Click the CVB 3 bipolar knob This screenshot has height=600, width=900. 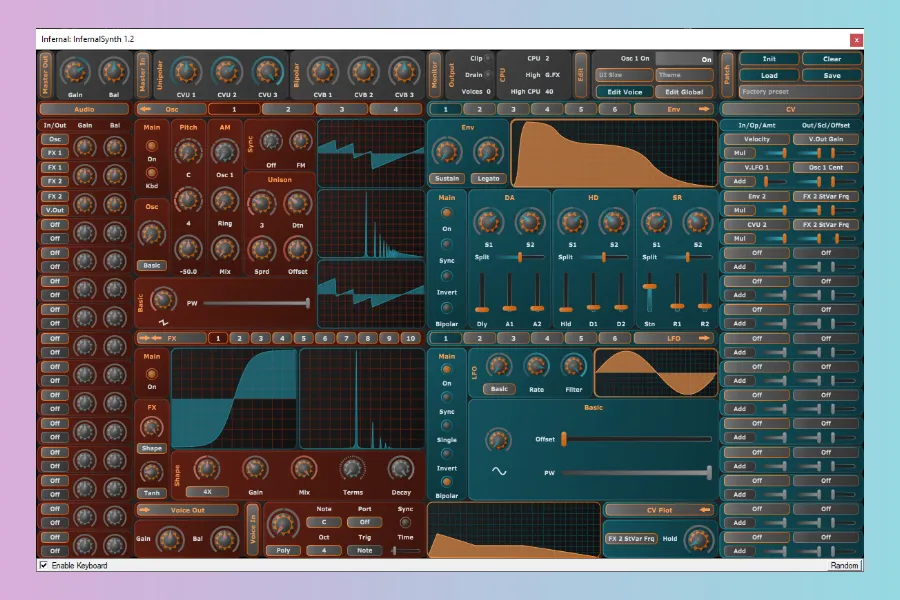pos(401,71)
